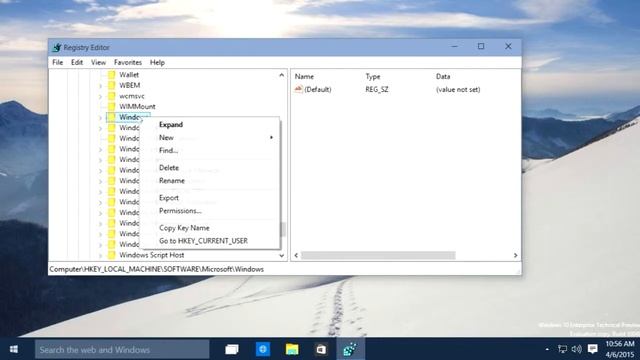
Task: Click the (Default) string value icon
Action: 299,89
